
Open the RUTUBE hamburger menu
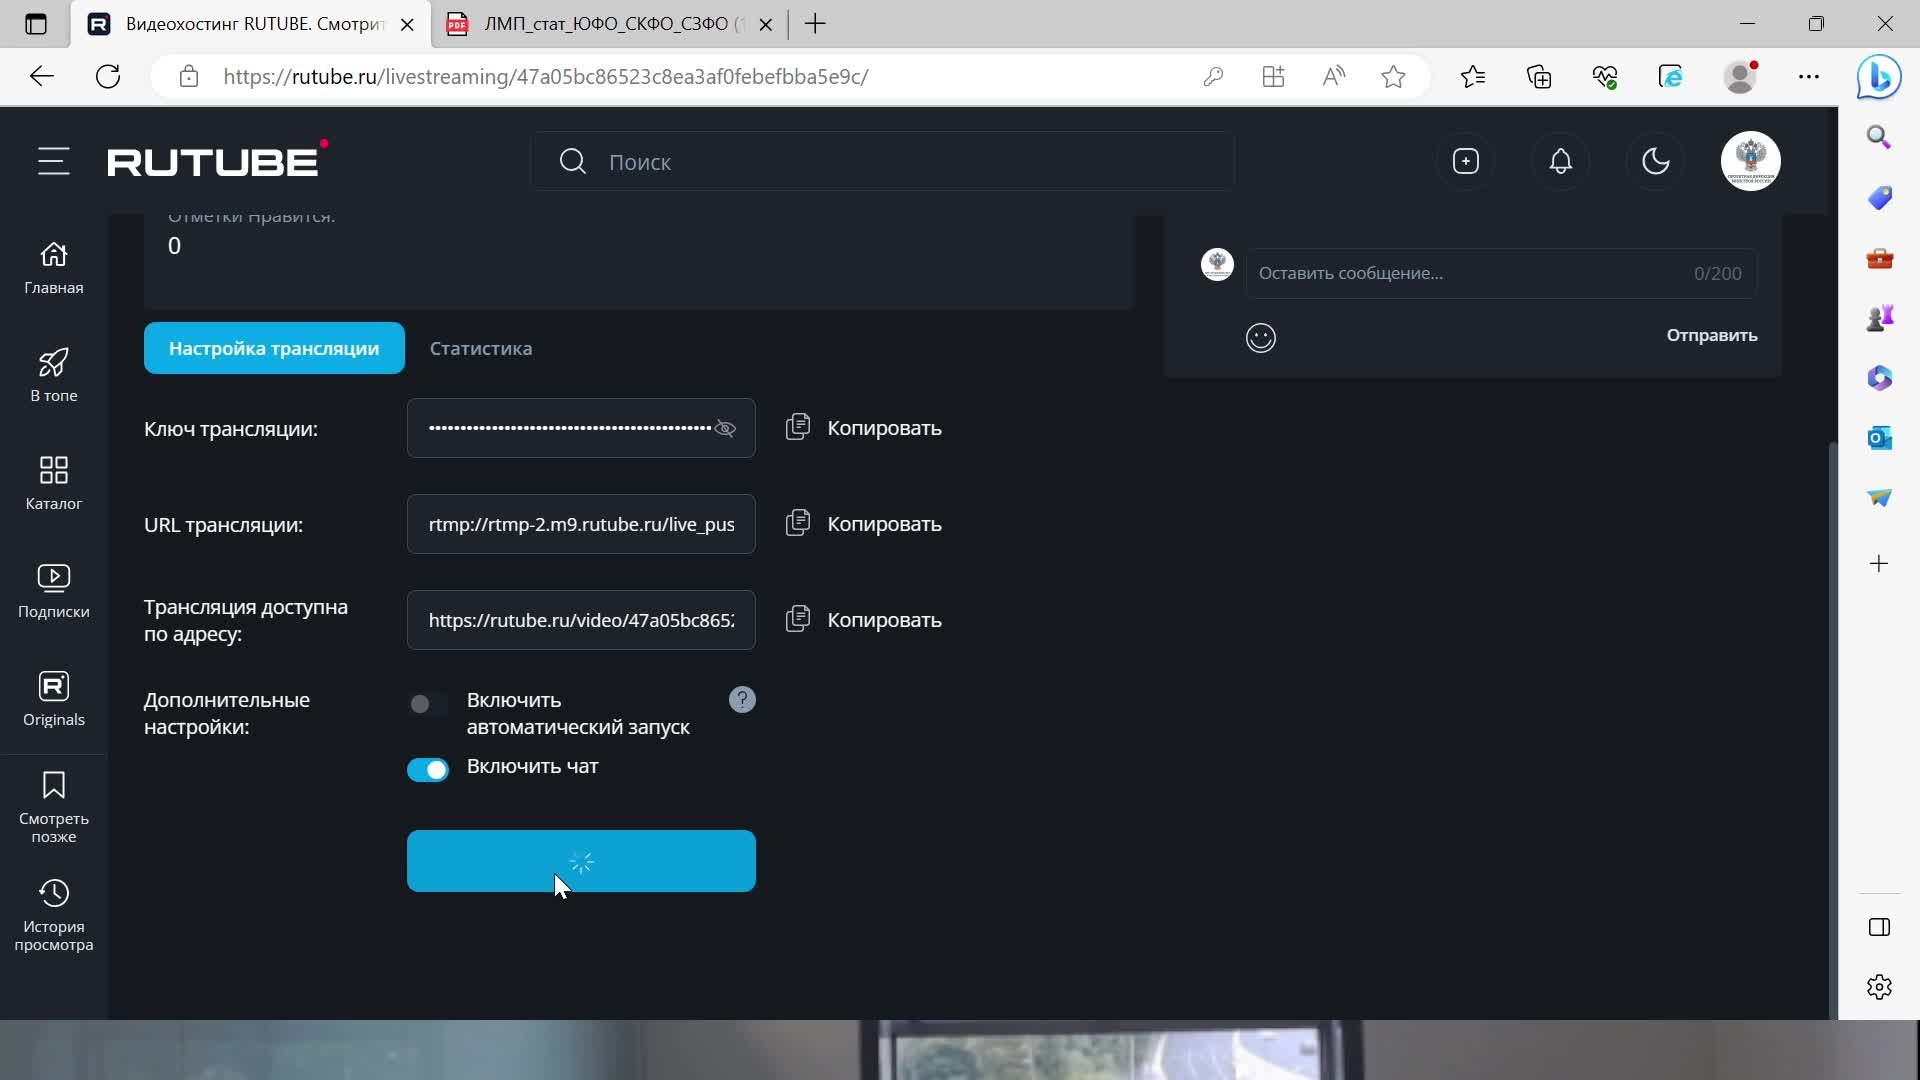click(x=54, y=161)
